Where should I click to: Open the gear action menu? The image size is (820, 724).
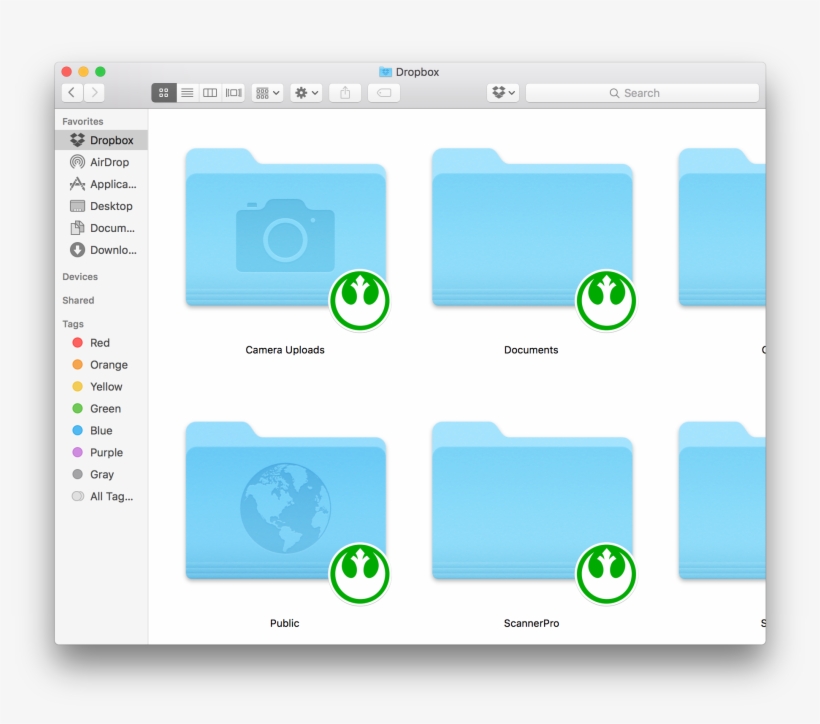click(306, 93)
